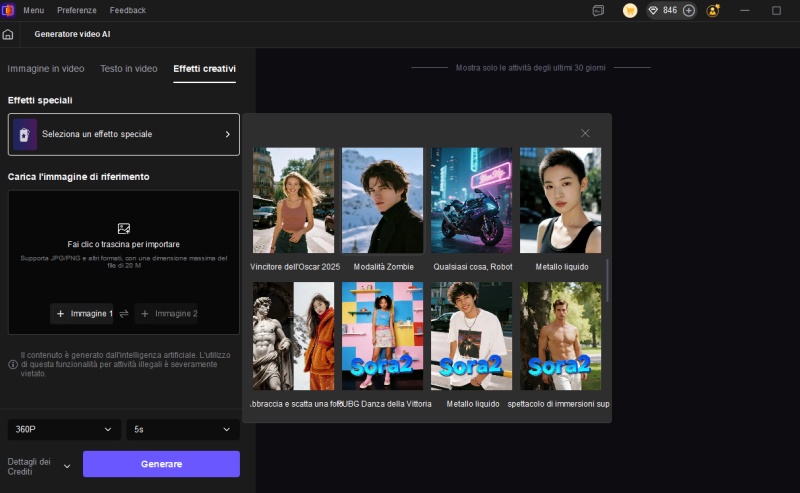
Task: Click the home icon in the top bar
Action: [8, 34]
